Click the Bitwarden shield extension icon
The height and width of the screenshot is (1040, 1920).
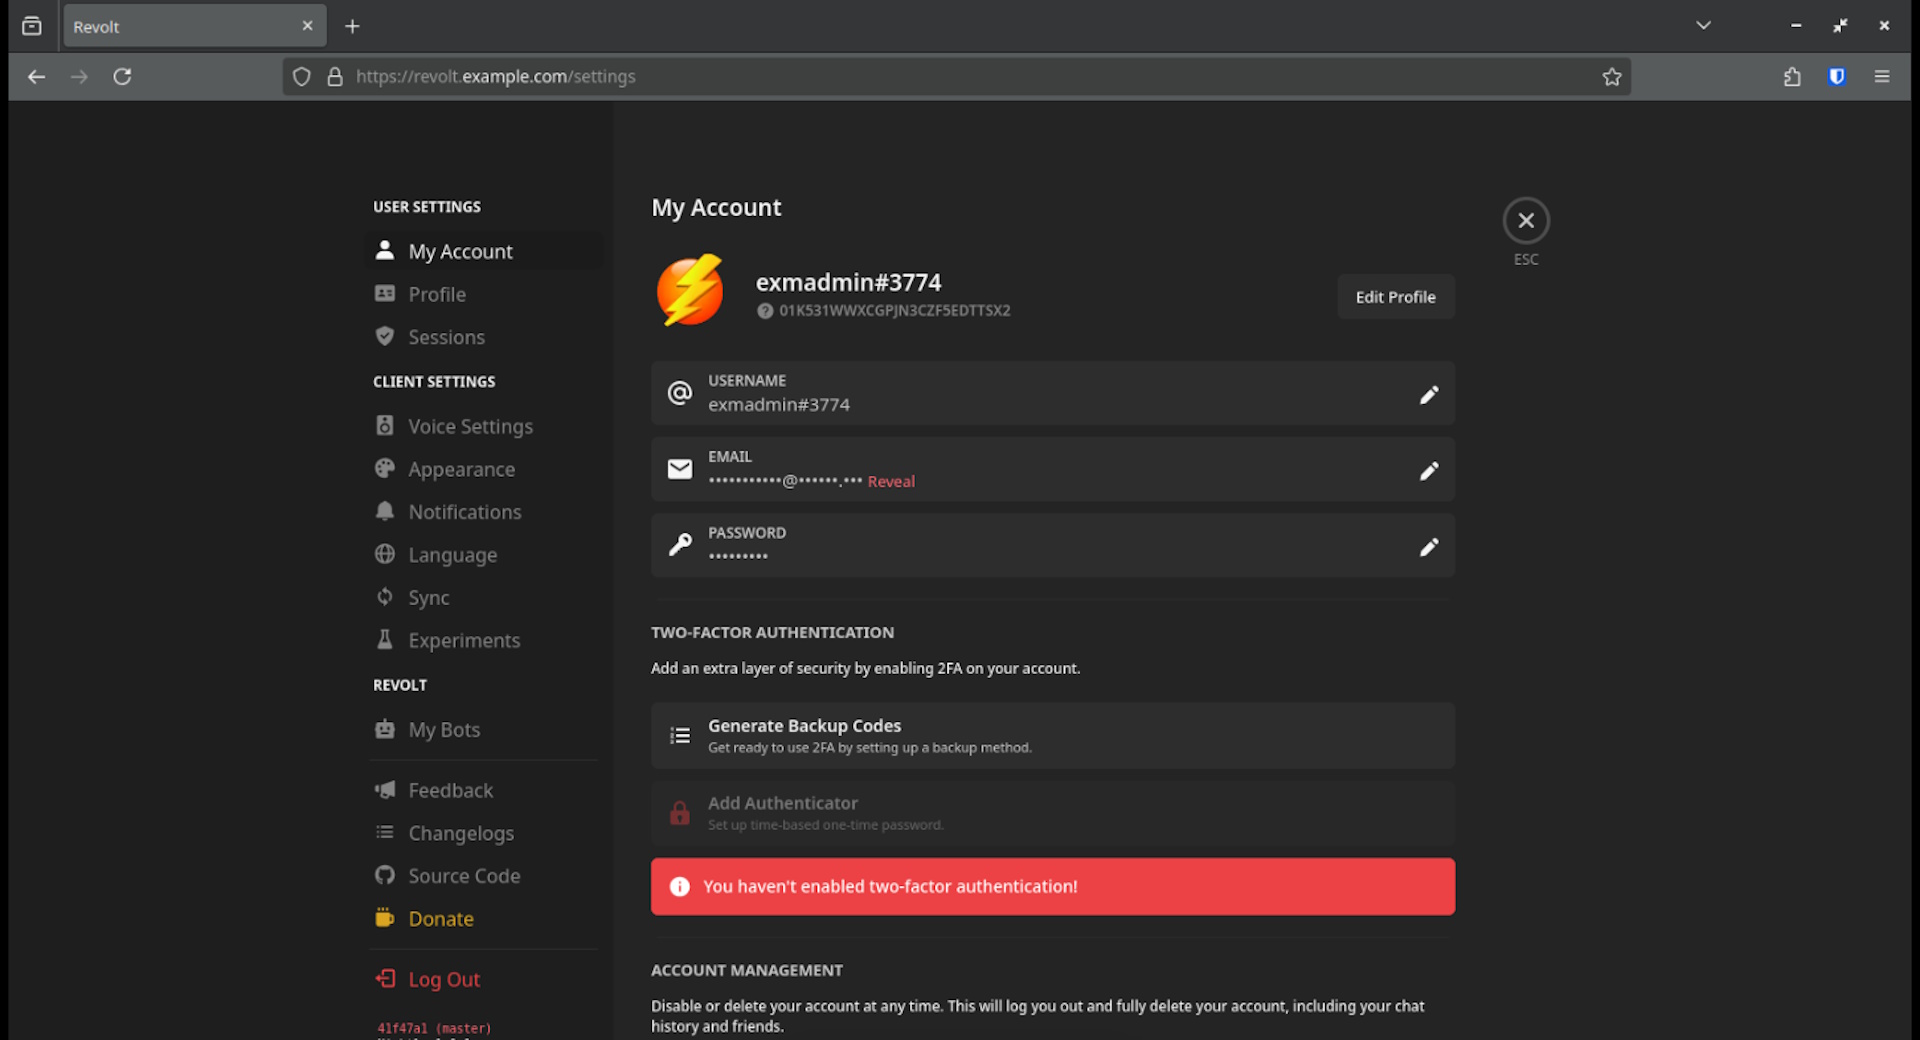[1836, 77]
